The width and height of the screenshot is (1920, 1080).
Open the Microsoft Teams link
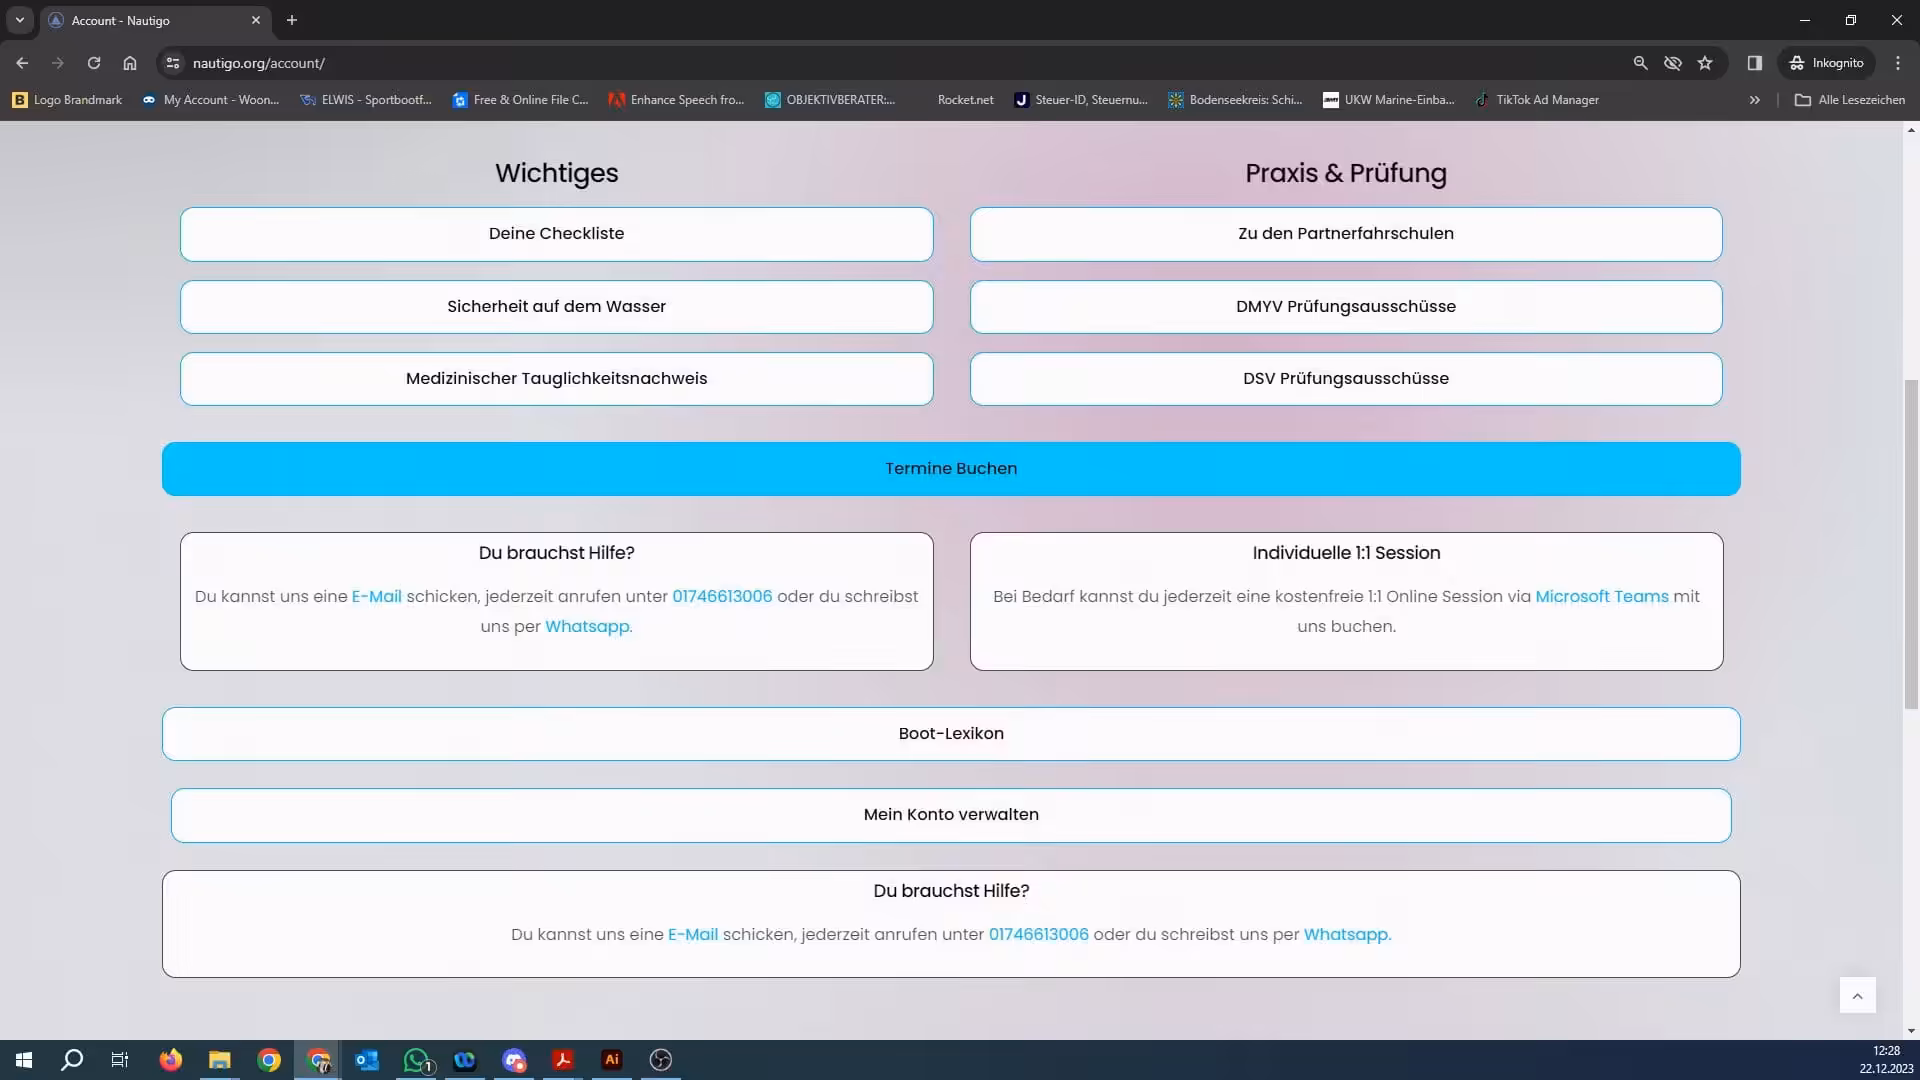pos(1601,596)
